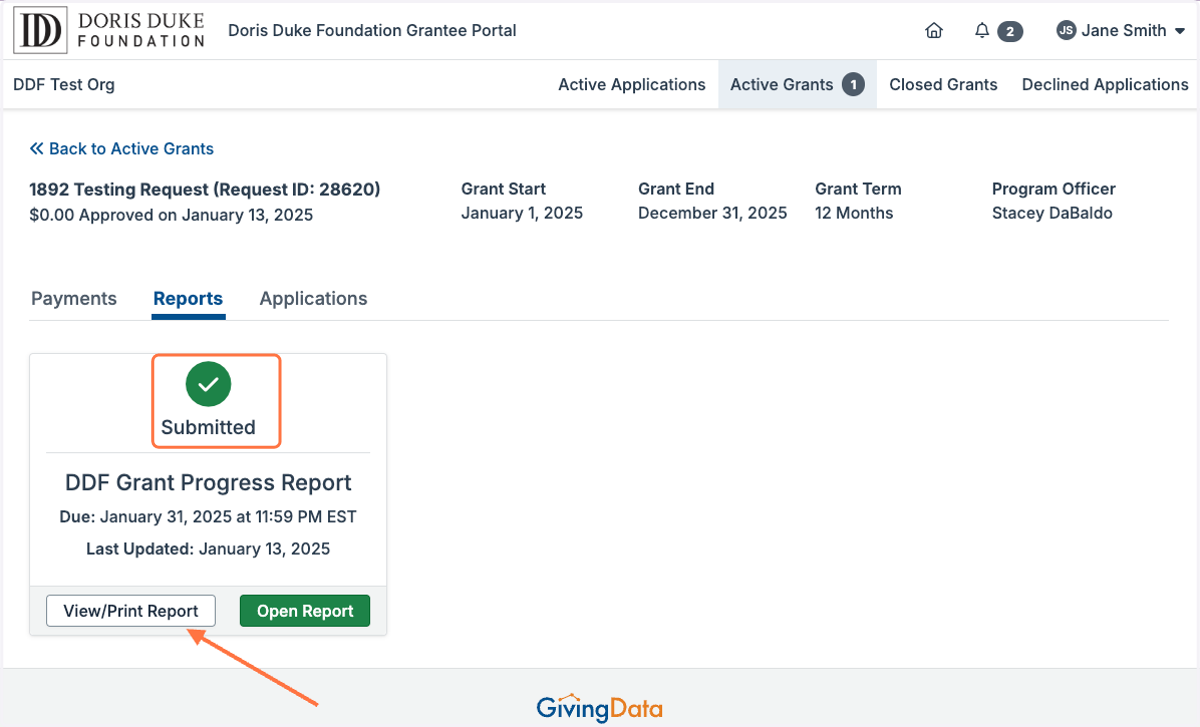
Task: Open the Active Applications tab
Action: [632, 85]
